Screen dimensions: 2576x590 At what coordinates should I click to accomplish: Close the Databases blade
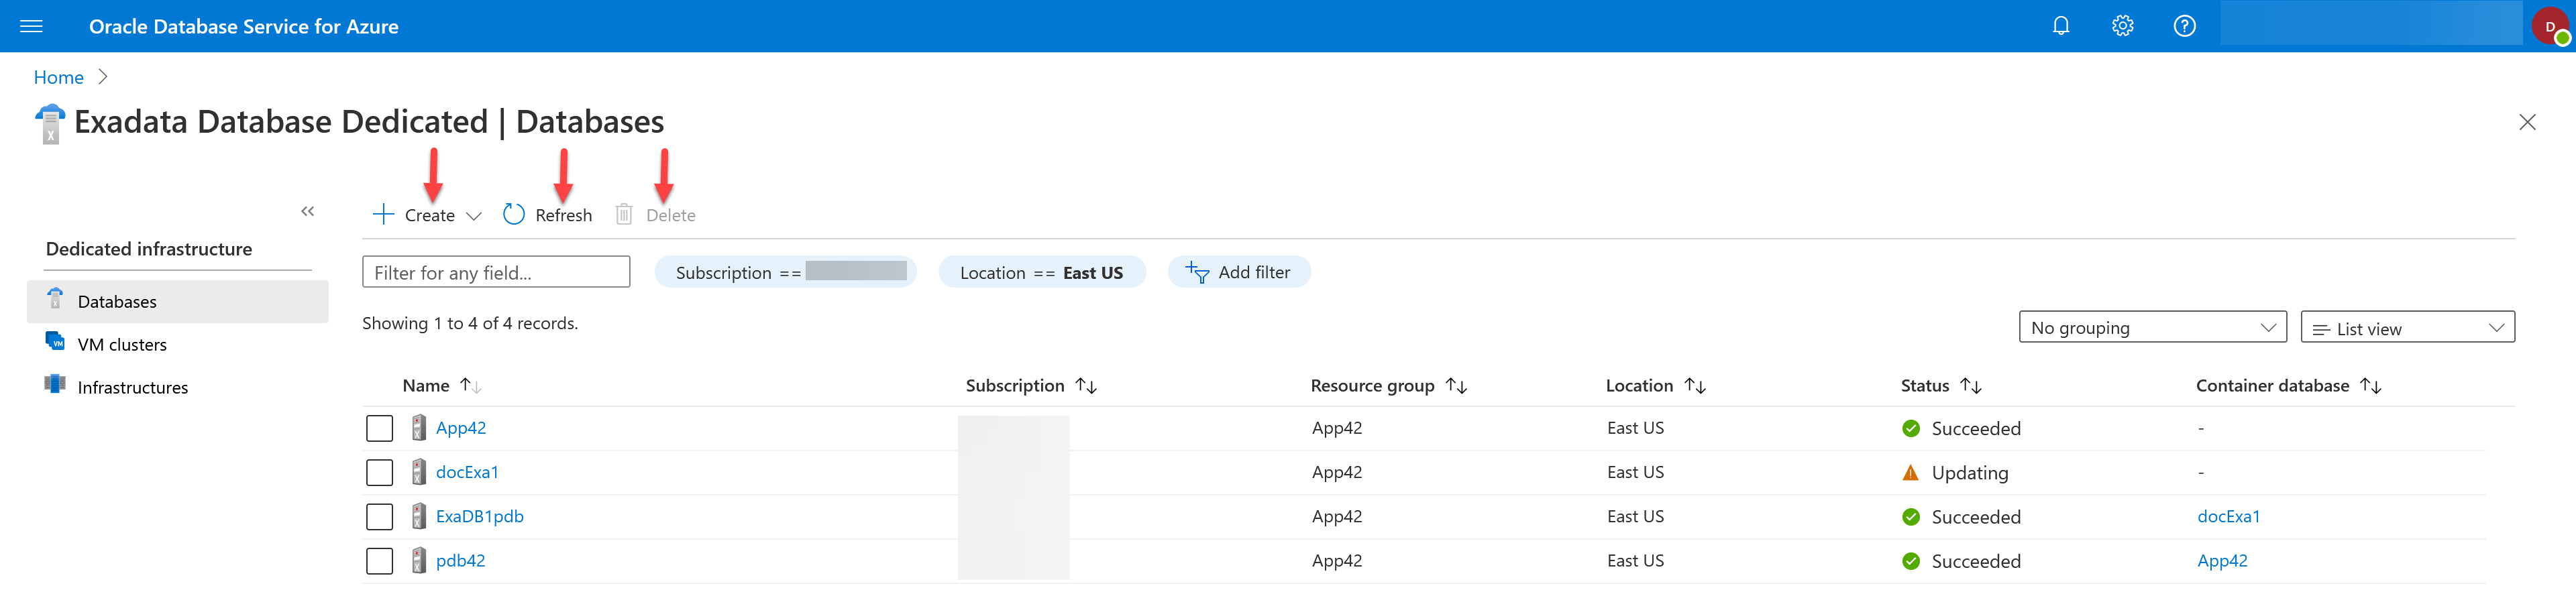(2527, 122)
